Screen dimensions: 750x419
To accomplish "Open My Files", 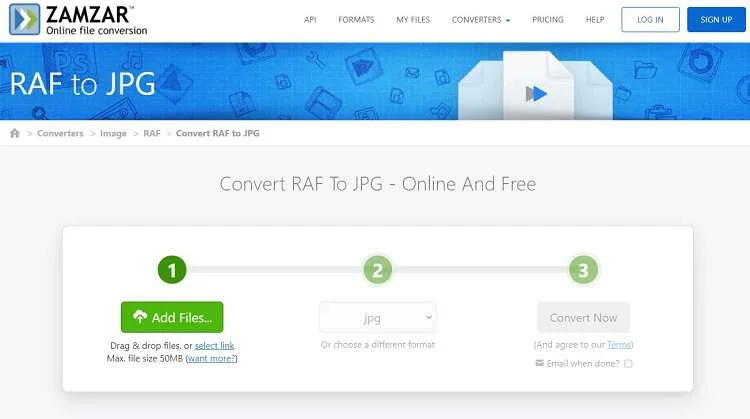I will [x=413, y=20].
